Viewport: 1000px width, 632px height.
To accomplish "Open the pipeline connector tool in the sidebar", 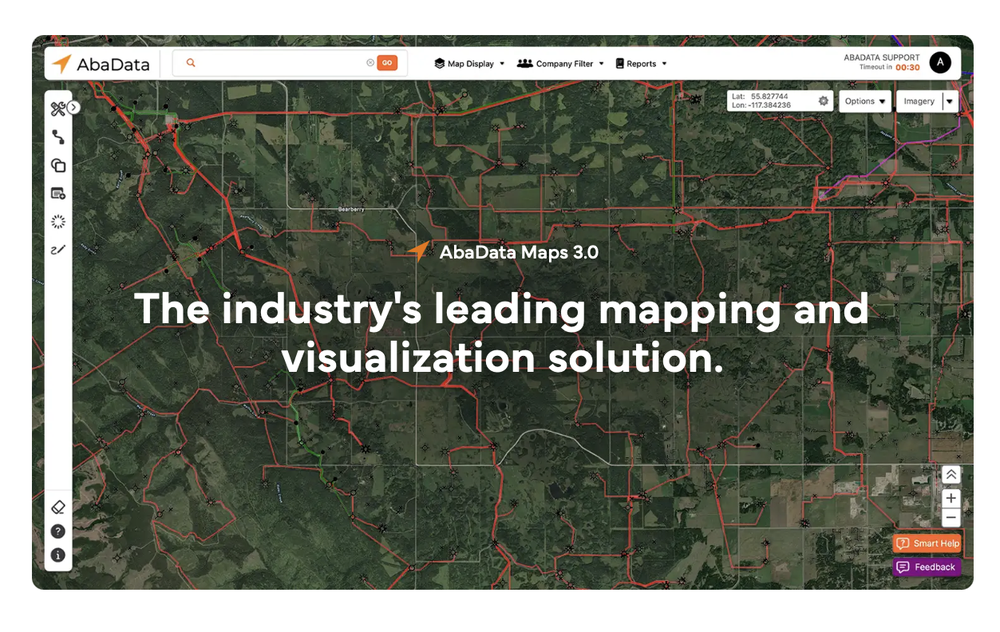I will coord(57,136).
